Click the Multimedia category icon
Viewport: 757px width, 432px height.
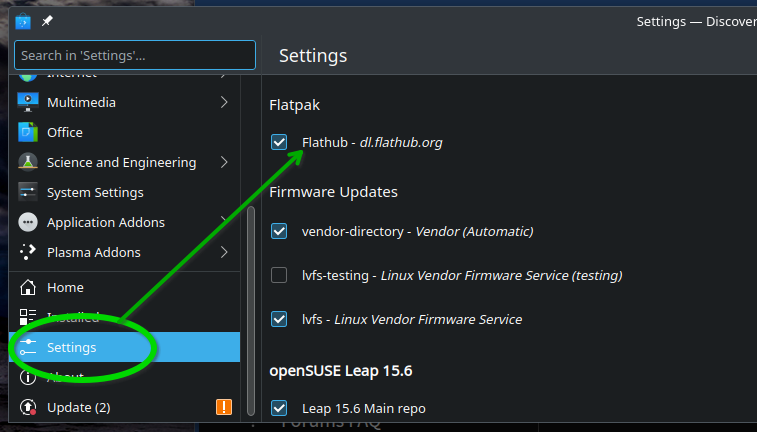pos(28,102)
